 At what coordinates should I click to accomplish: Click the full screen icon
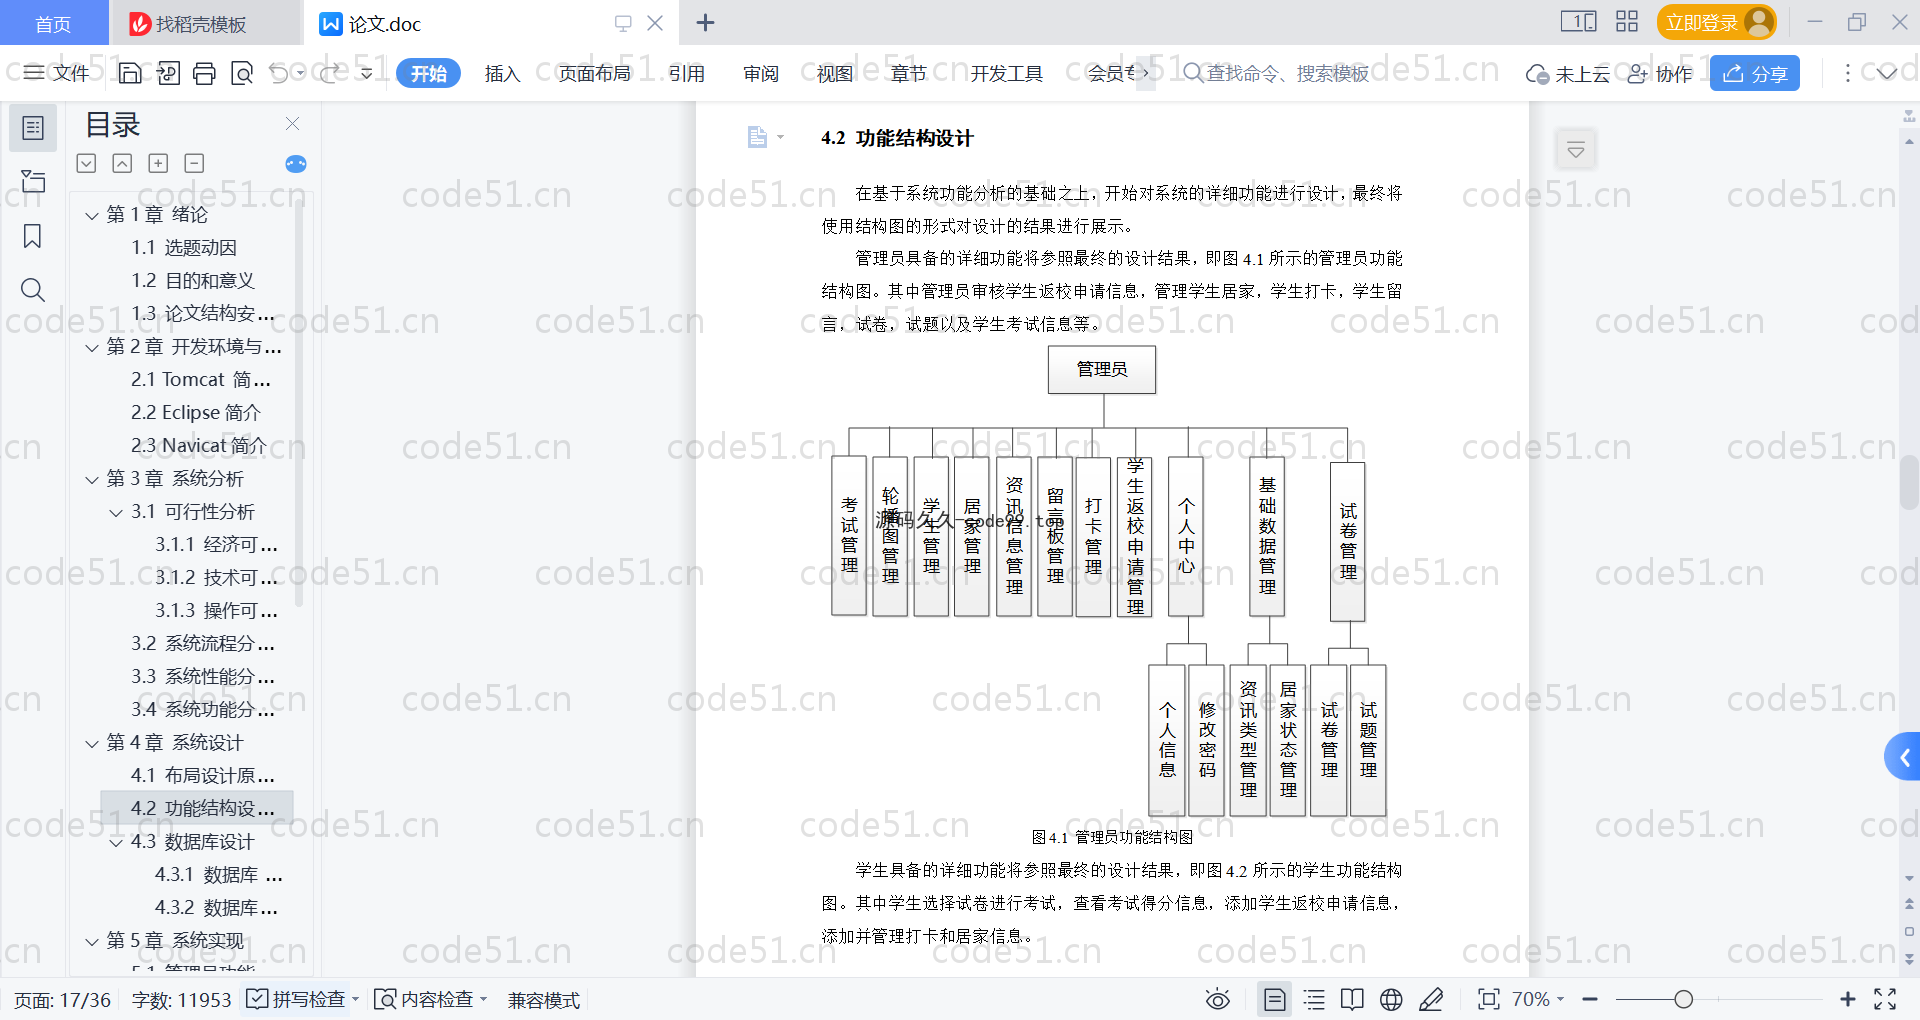(x=1885, y=999)
